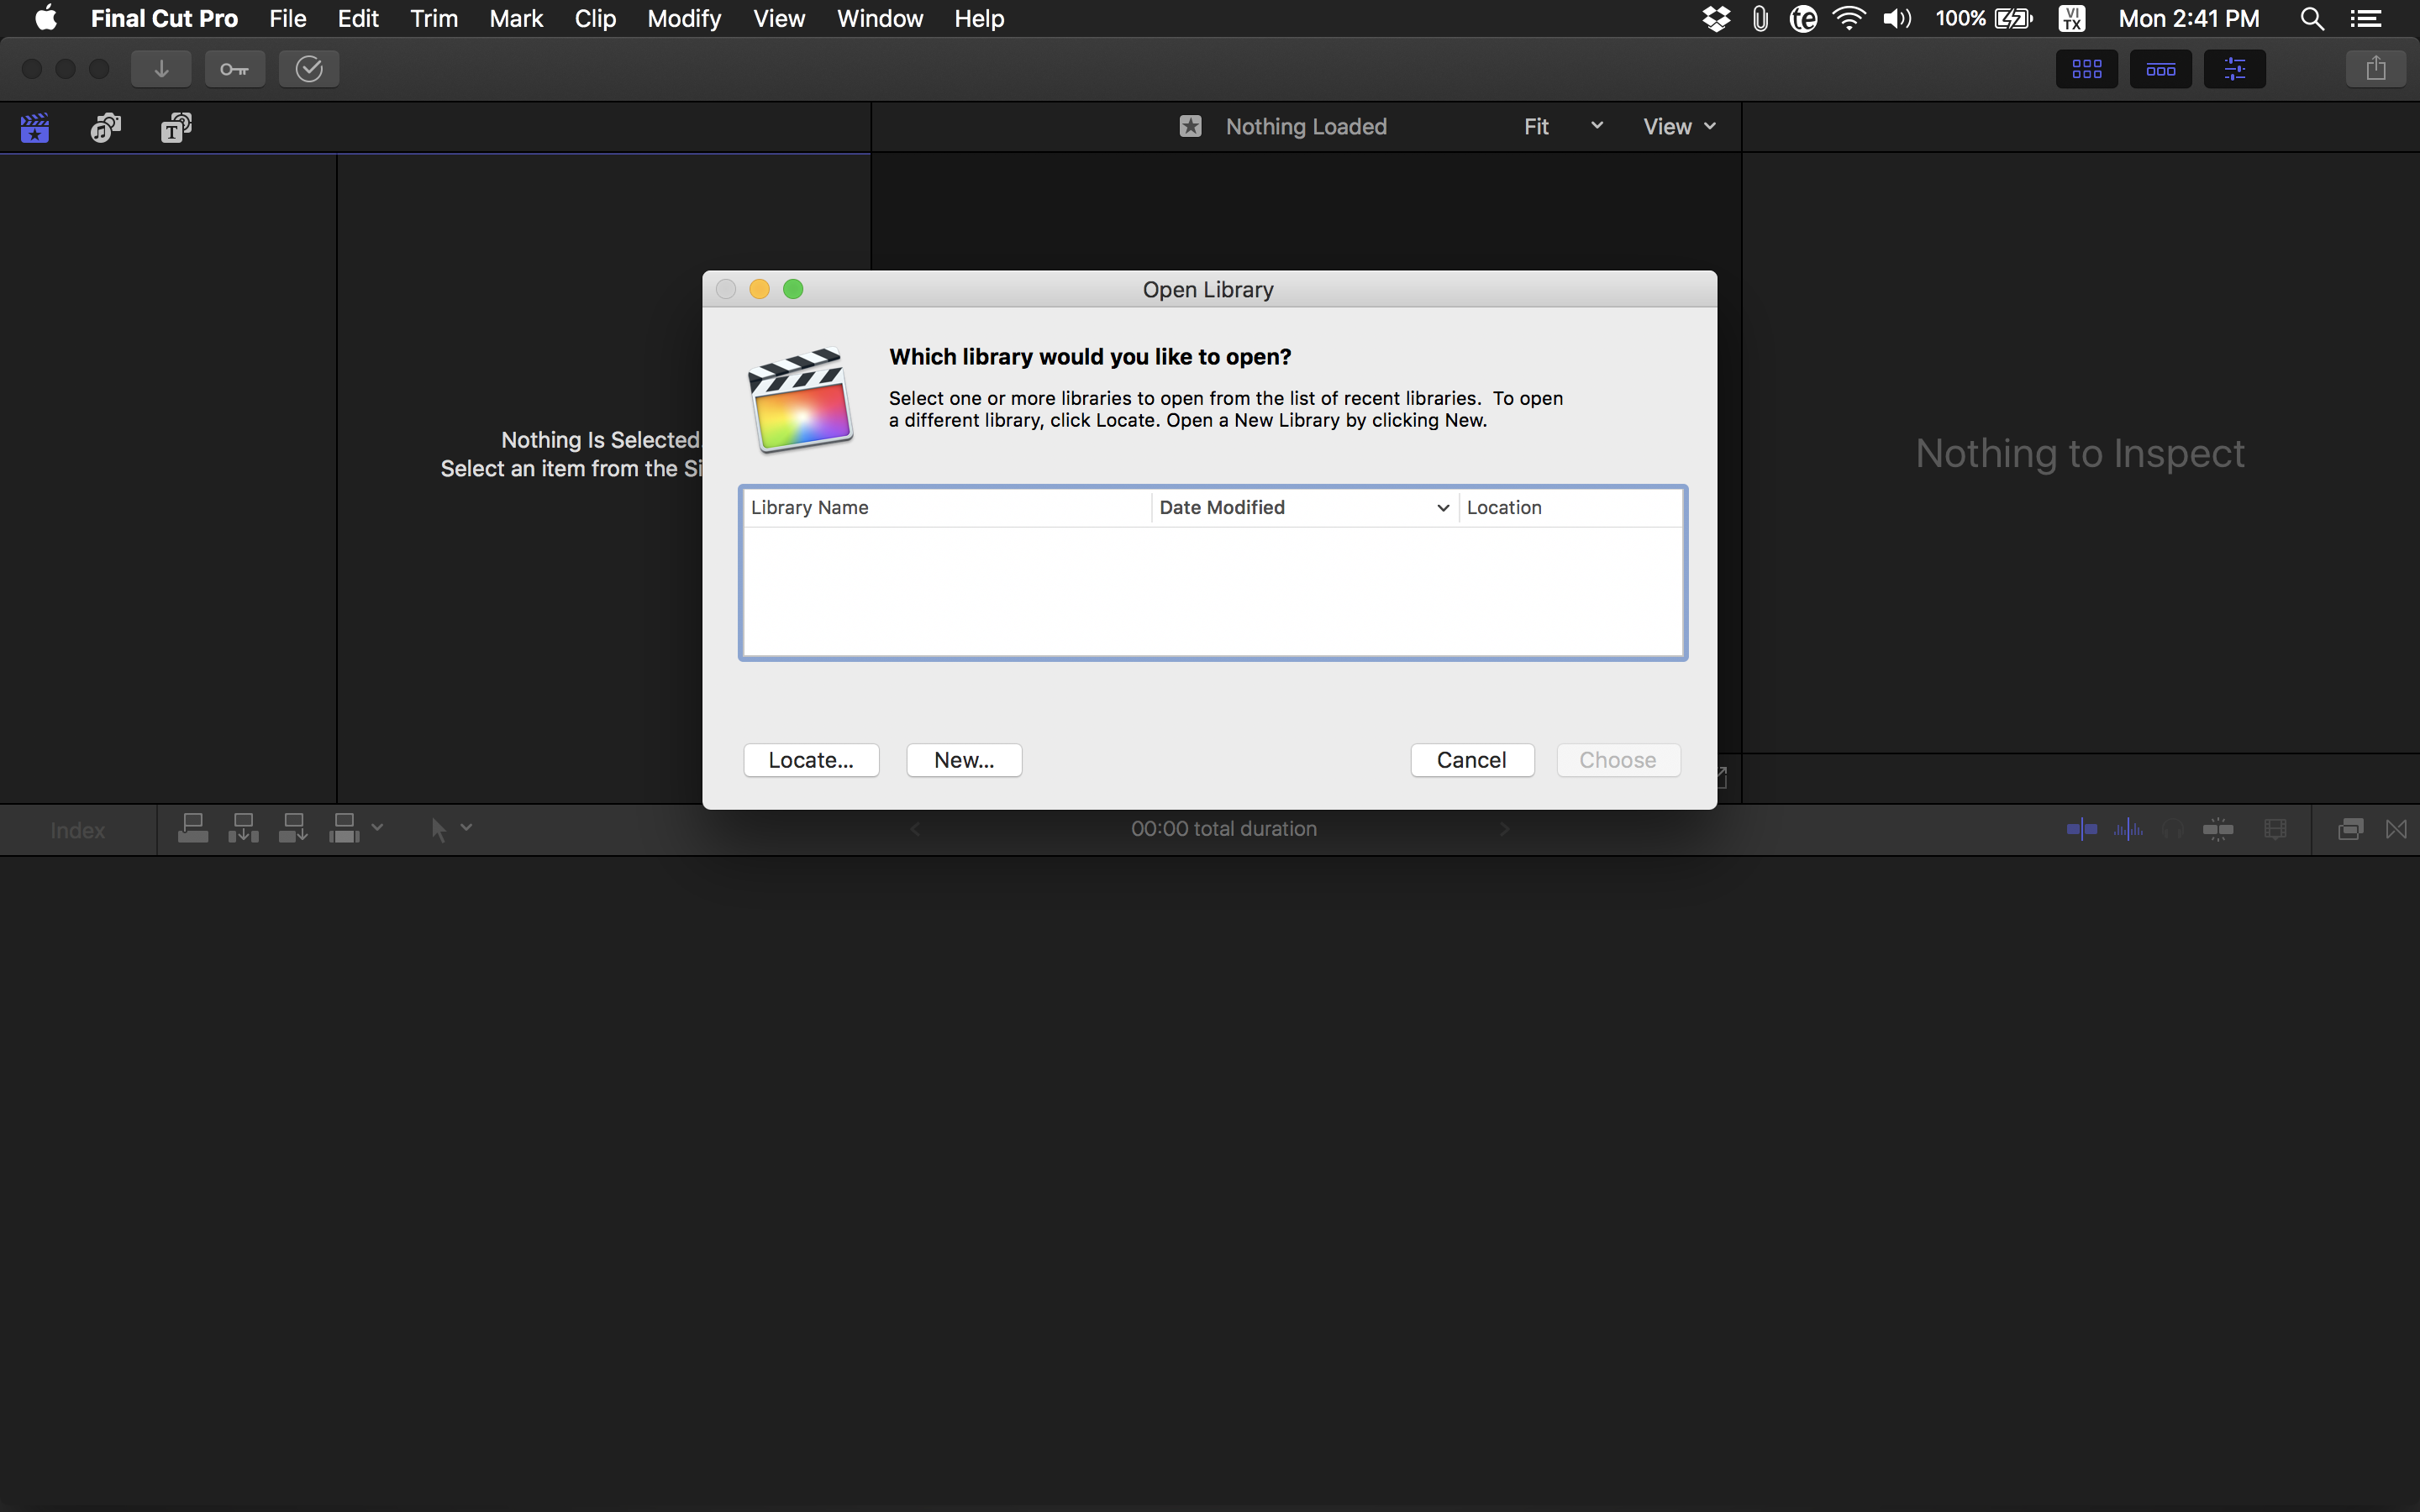Click the Clip menu item
The width and height of the screenshot is (2420, 1512).
pos(592,19)
